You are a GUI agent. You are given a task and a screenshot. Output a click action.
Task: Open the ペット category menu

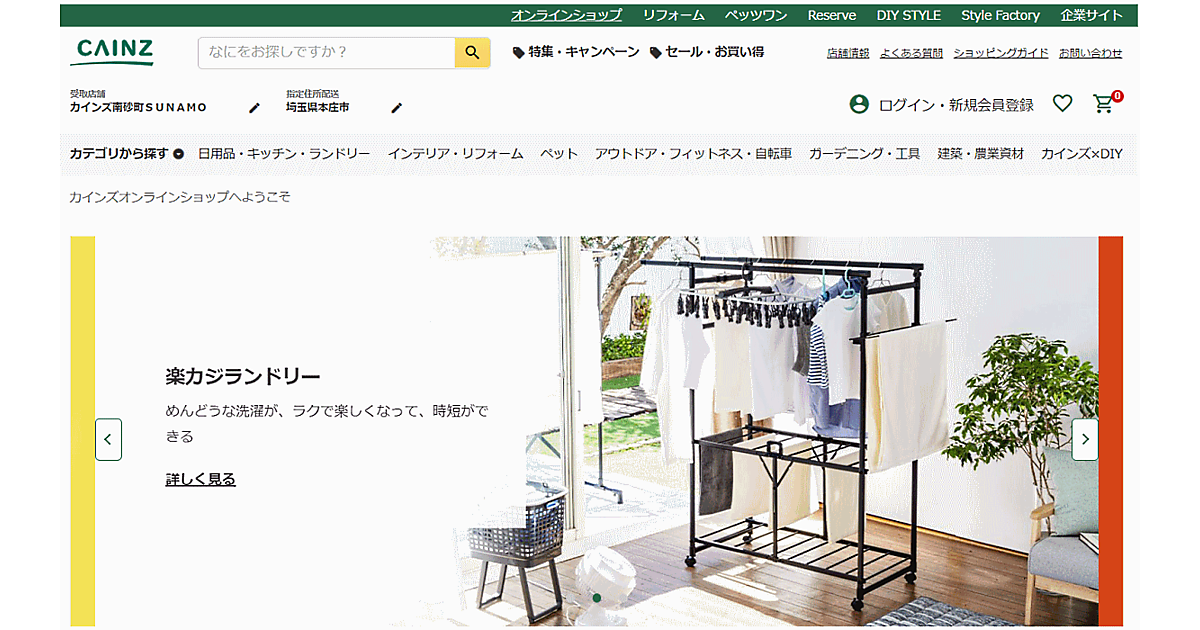559,154
